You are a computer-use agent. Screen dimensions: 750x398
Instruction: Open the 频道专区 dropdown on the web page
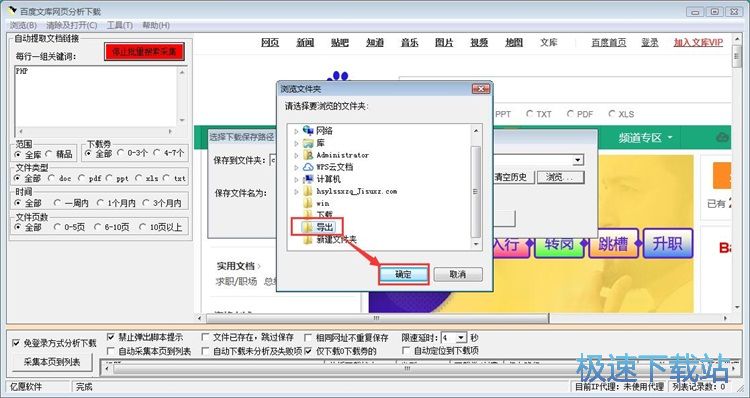[646, 138]
